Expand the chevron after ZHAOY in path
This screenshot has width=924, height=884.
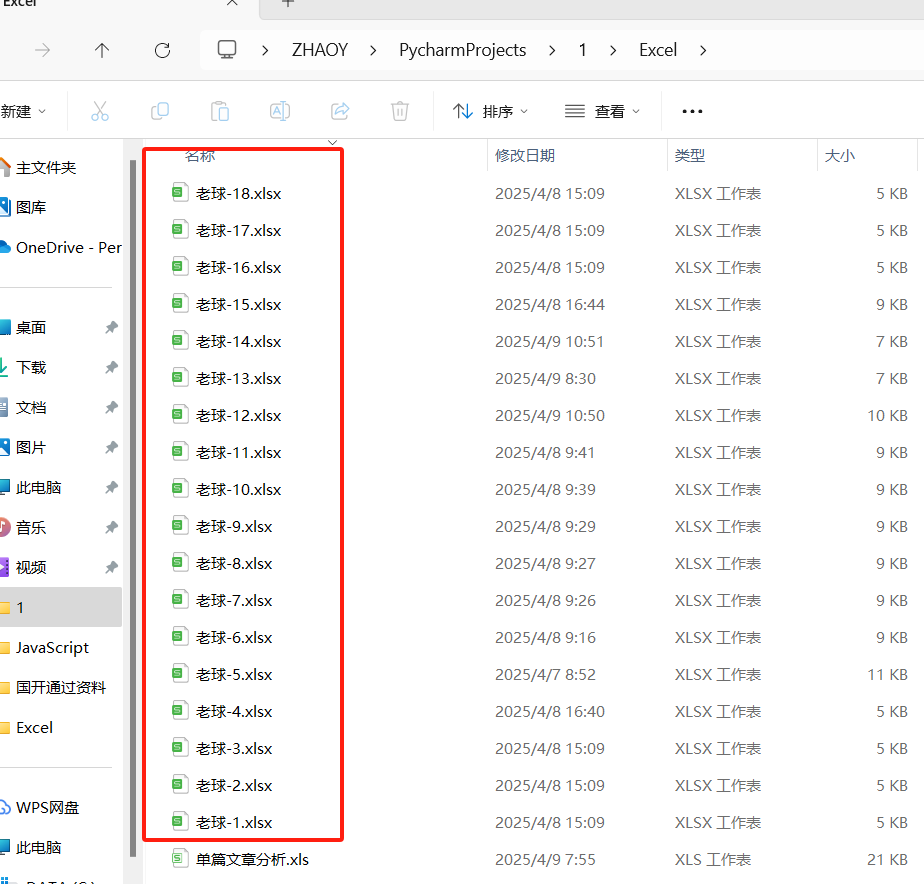coord(373,51)
